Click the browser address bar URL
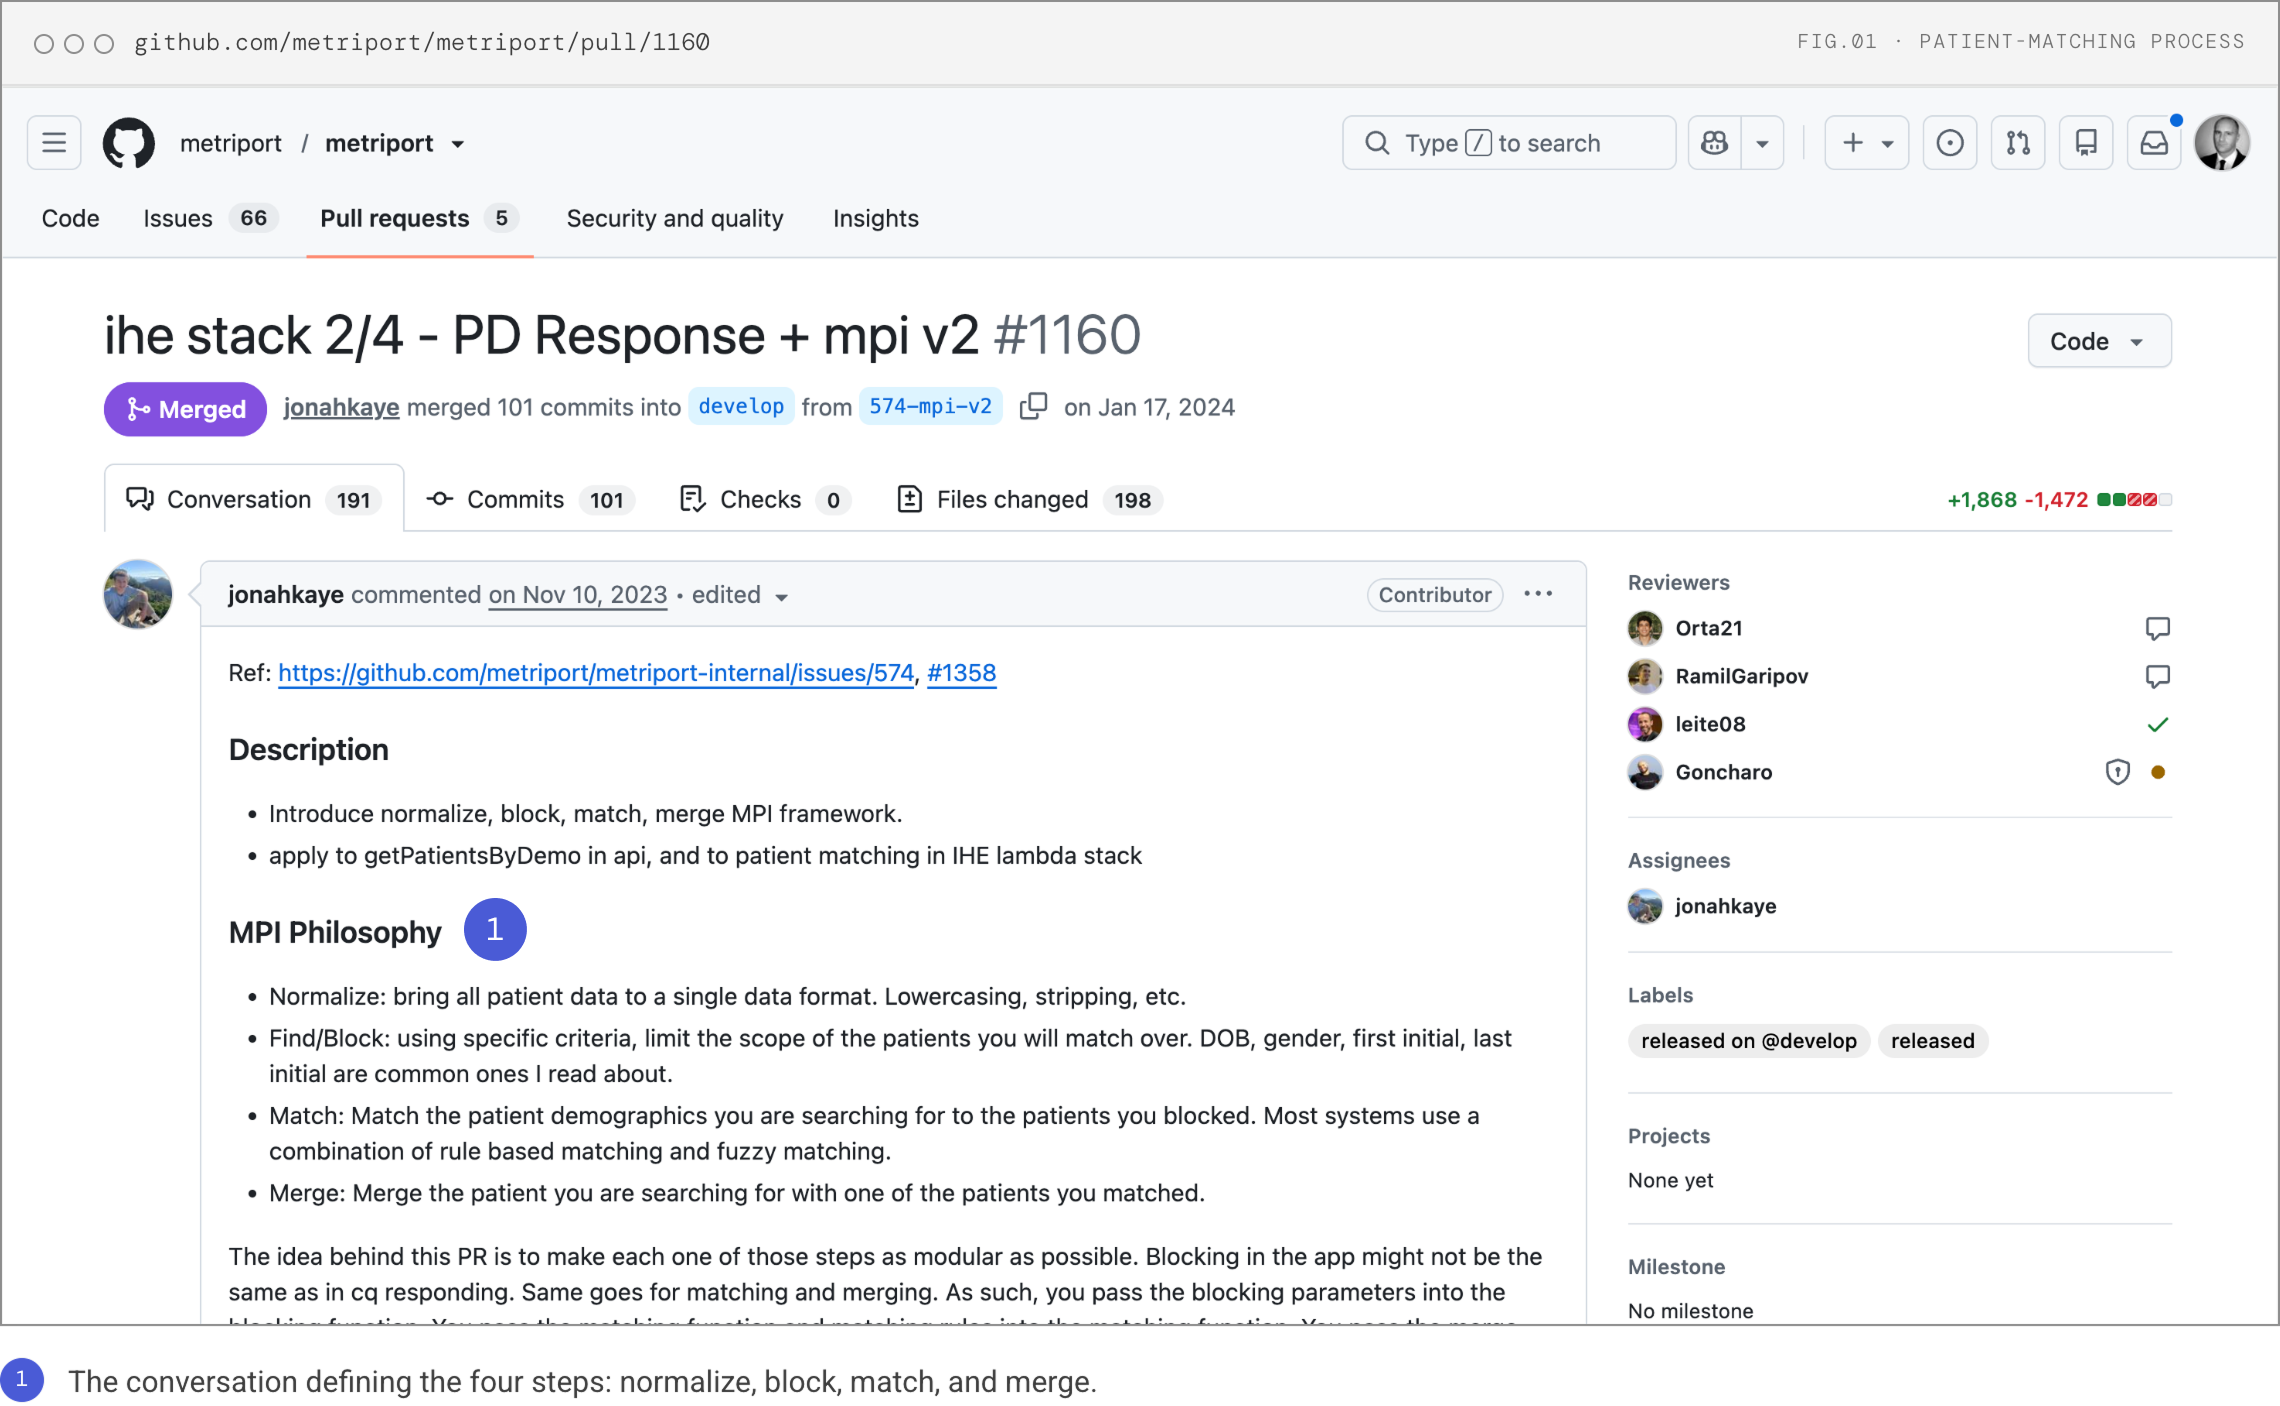Screen dimensions: 2280x1406 (x=422, y=42)
